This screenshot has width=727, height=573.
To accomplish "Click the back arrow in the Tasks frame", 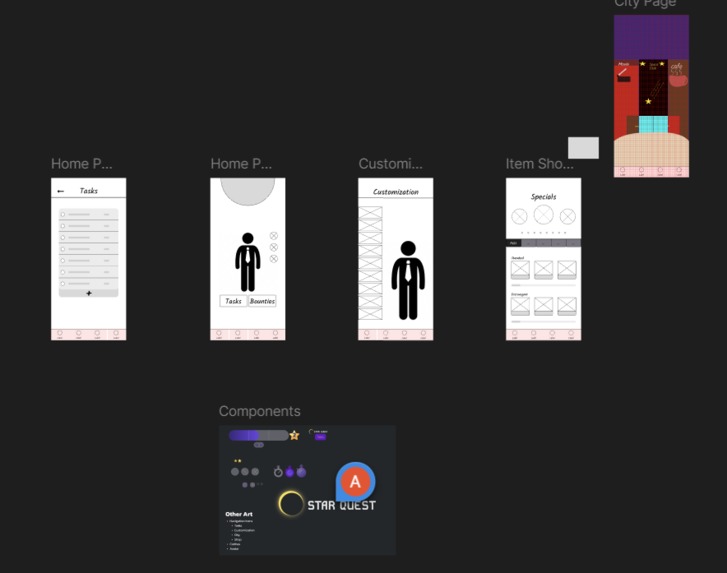I will (60, 191).
